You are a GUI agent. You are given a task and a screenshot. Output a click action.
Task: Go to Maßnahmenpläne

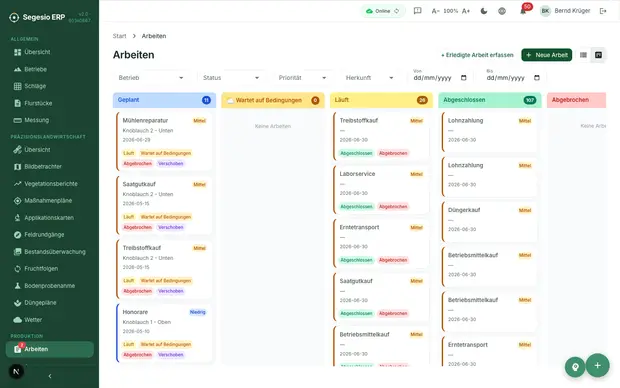coord(49,201)
